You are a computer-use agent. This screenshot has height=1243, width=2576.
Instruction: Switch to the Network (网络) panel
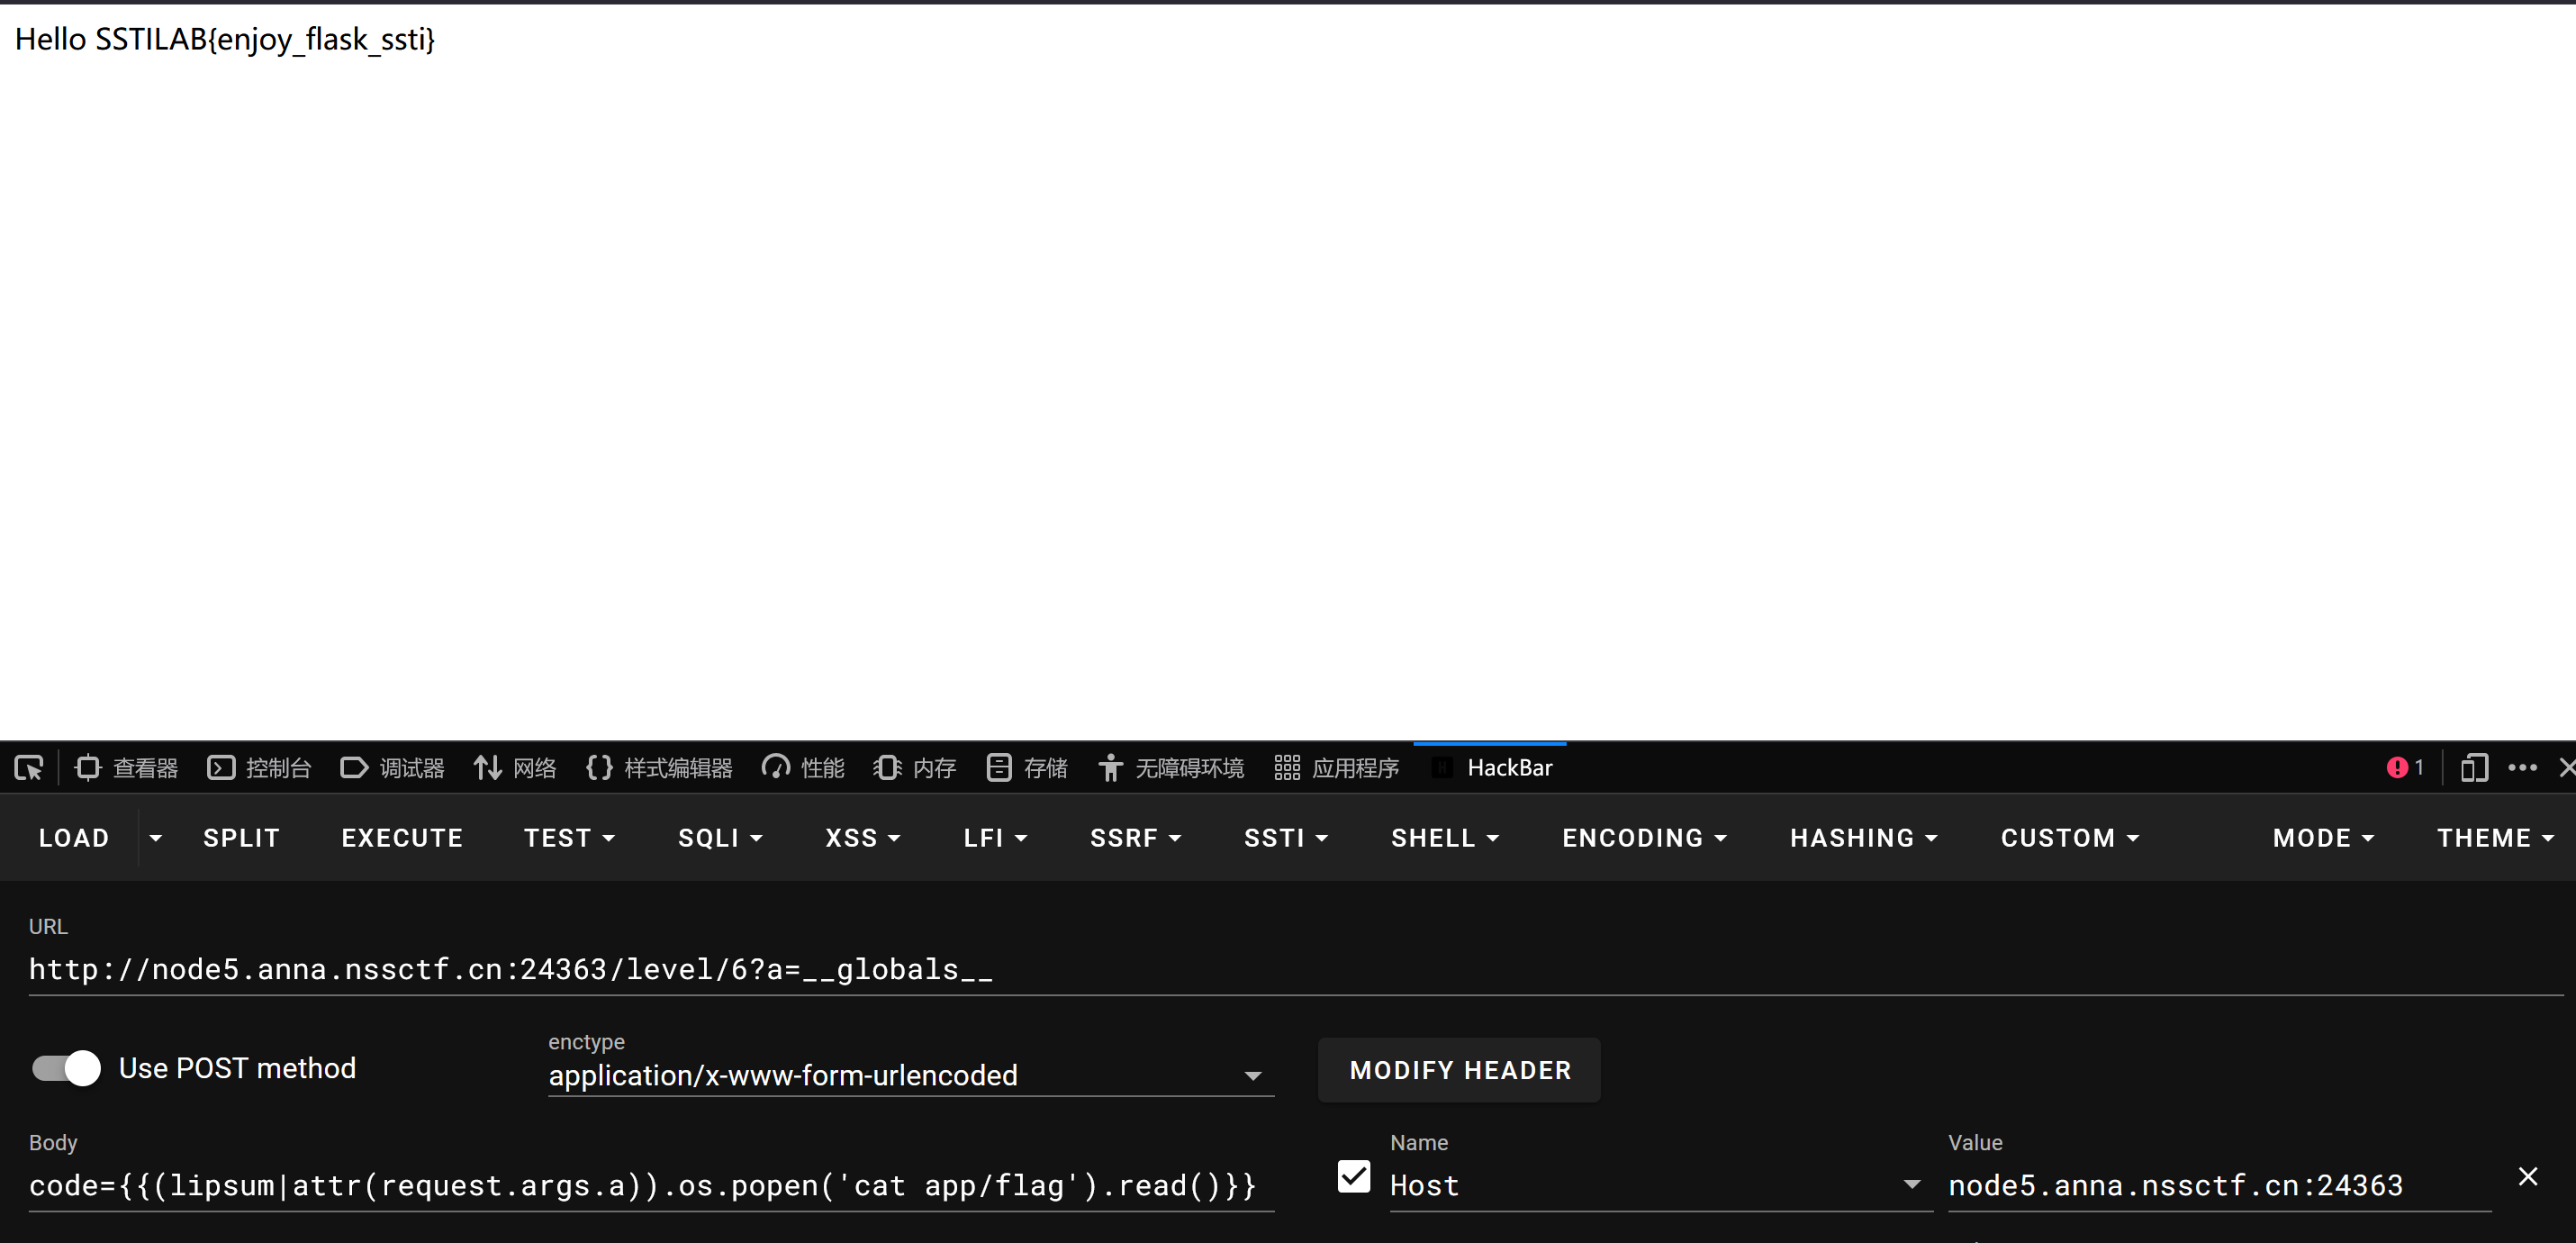pos(515,768)
